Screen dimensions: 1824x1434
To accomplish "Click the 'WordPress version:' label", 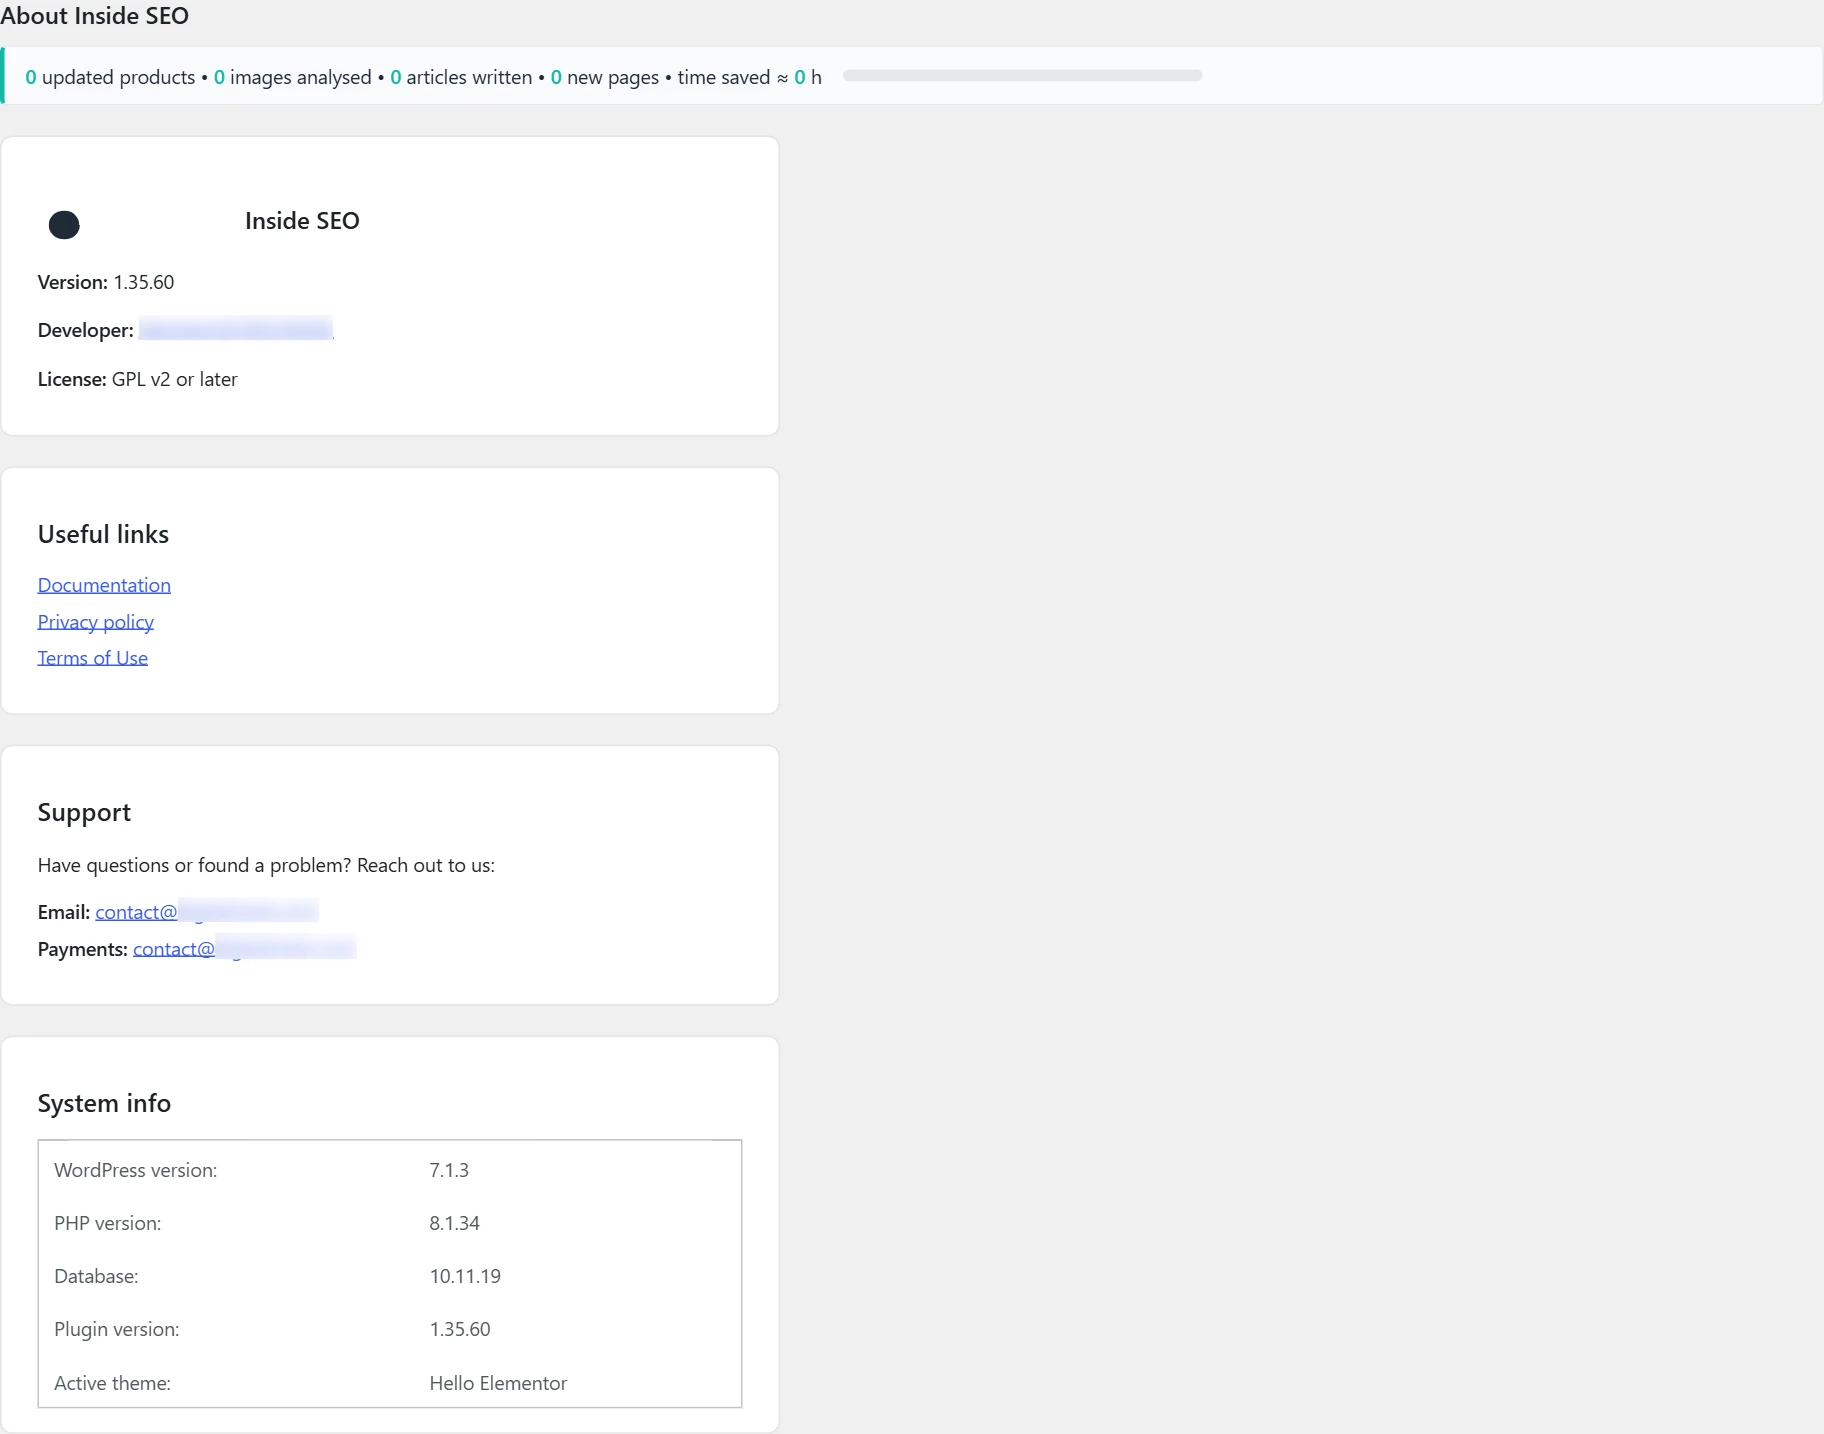I will [136, 1170].
